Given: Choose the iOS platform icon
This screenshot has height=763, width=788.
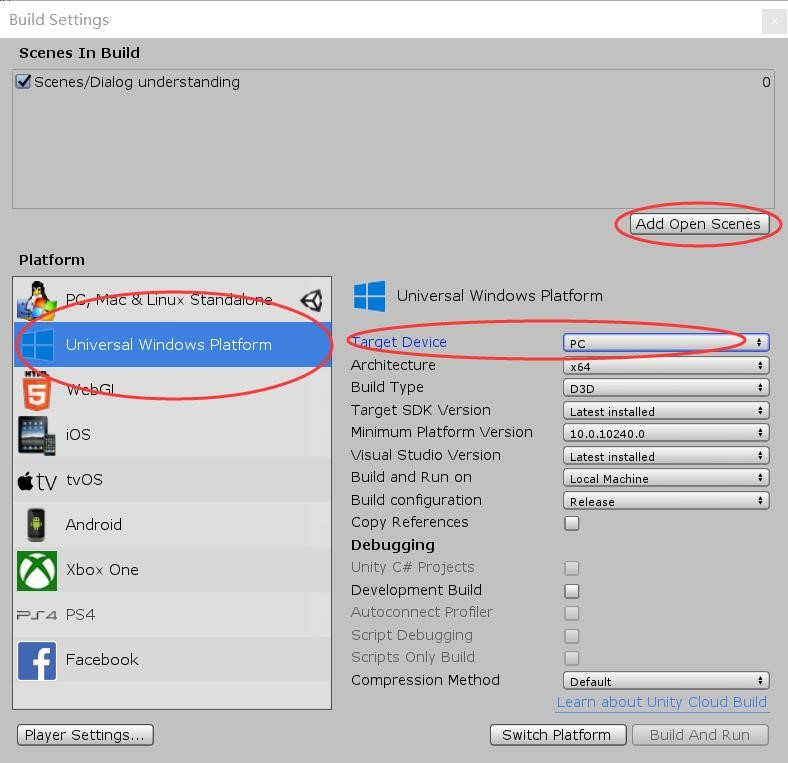Looking at the screenshot, I should point(36,434).
